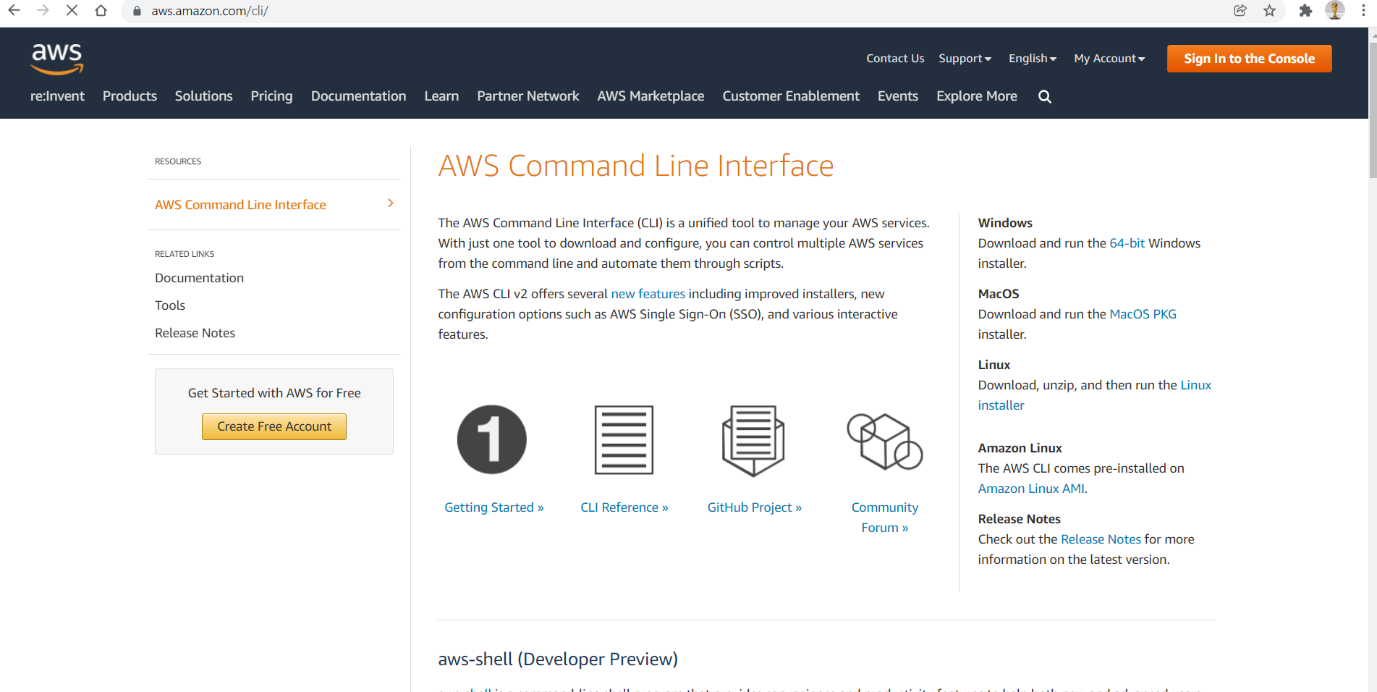The image size is (1377, 692).
Task: Bookmark this page with the star icon
Action: 1270,11
